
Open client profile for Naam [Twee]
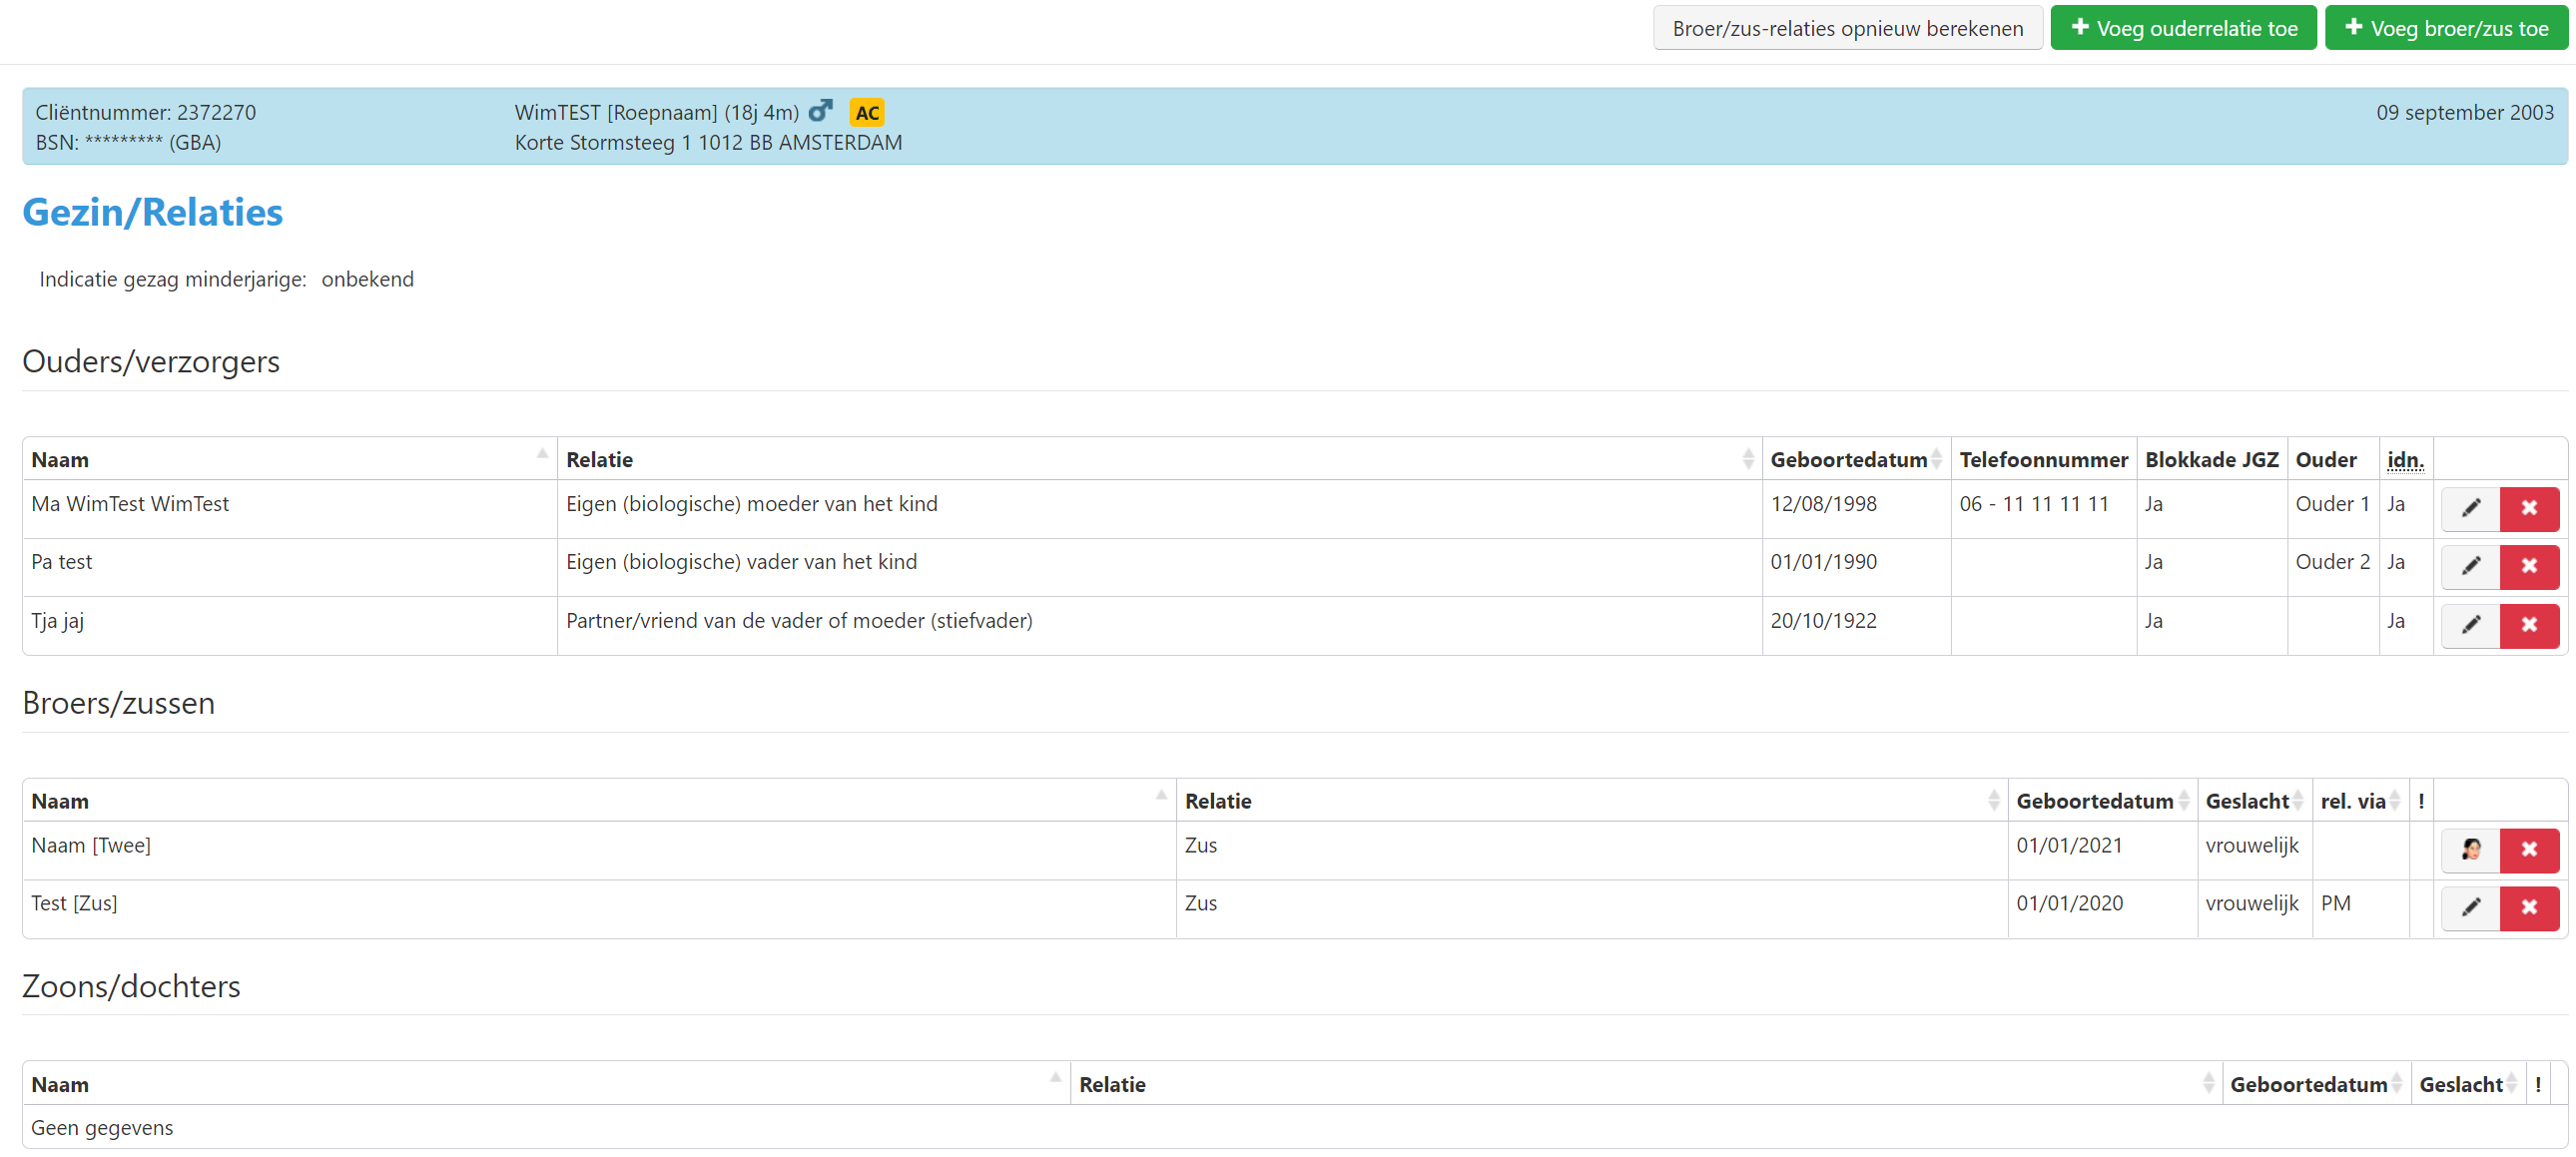pyautogui.click(x=2470, y=850)
